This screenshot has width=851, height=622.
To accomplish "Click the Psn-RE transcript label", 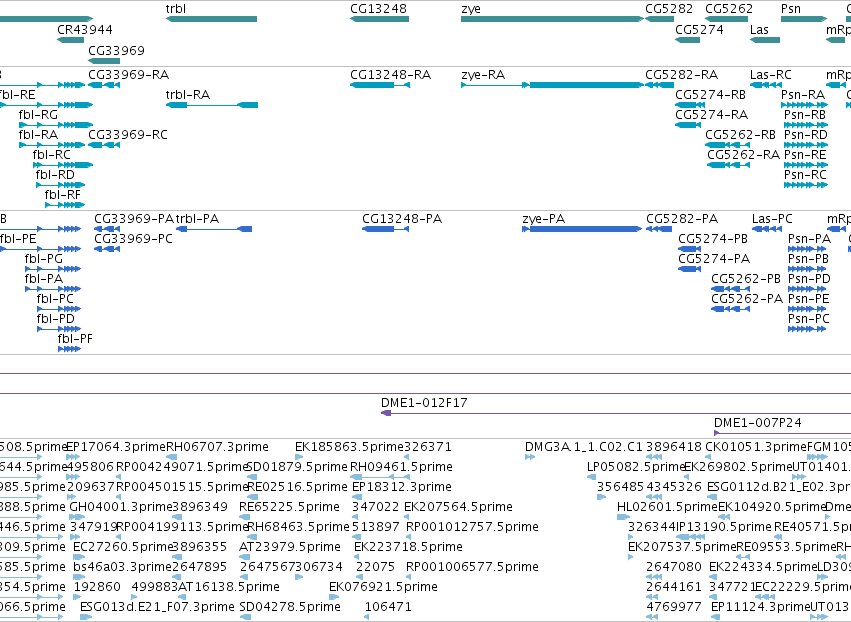I will (805, 155).
